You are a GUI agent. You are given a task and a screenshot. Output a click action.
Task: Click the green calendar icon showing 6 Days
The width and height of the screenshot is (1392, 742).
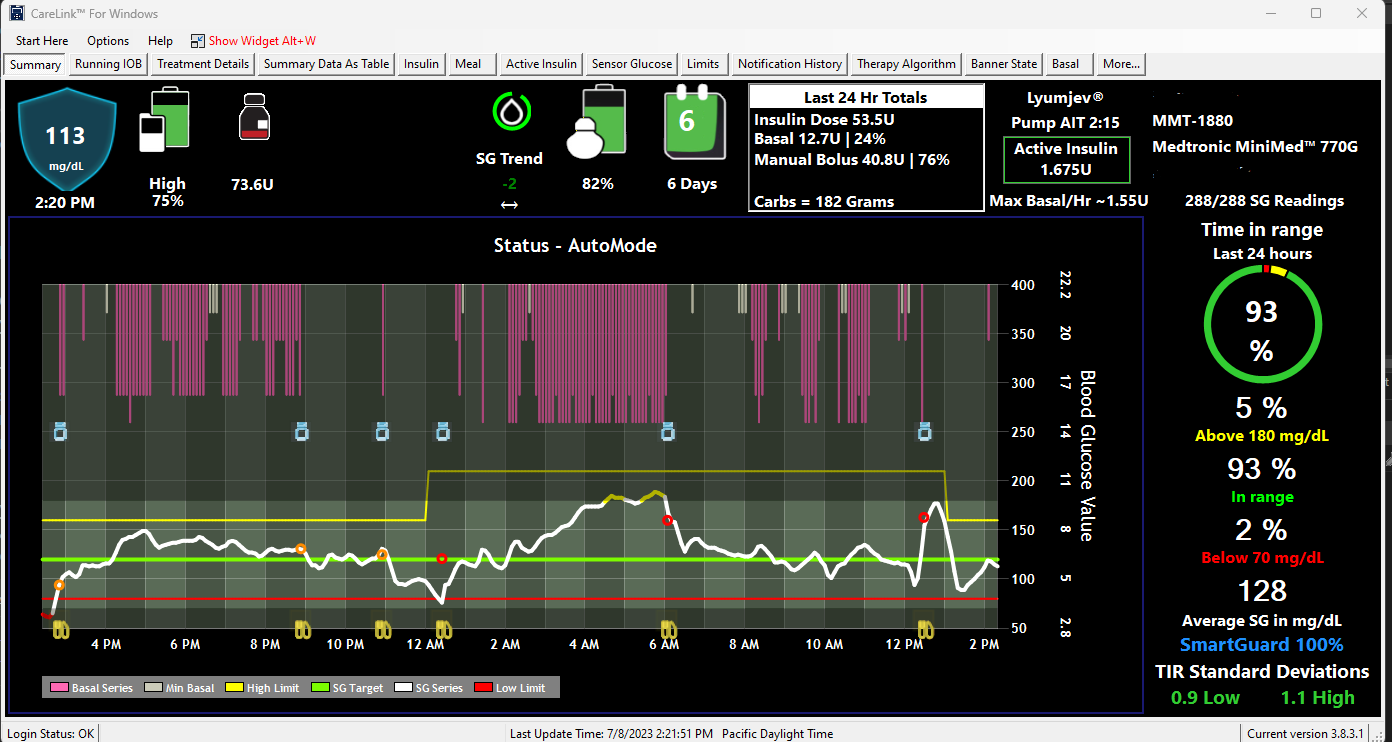[696, 120]
